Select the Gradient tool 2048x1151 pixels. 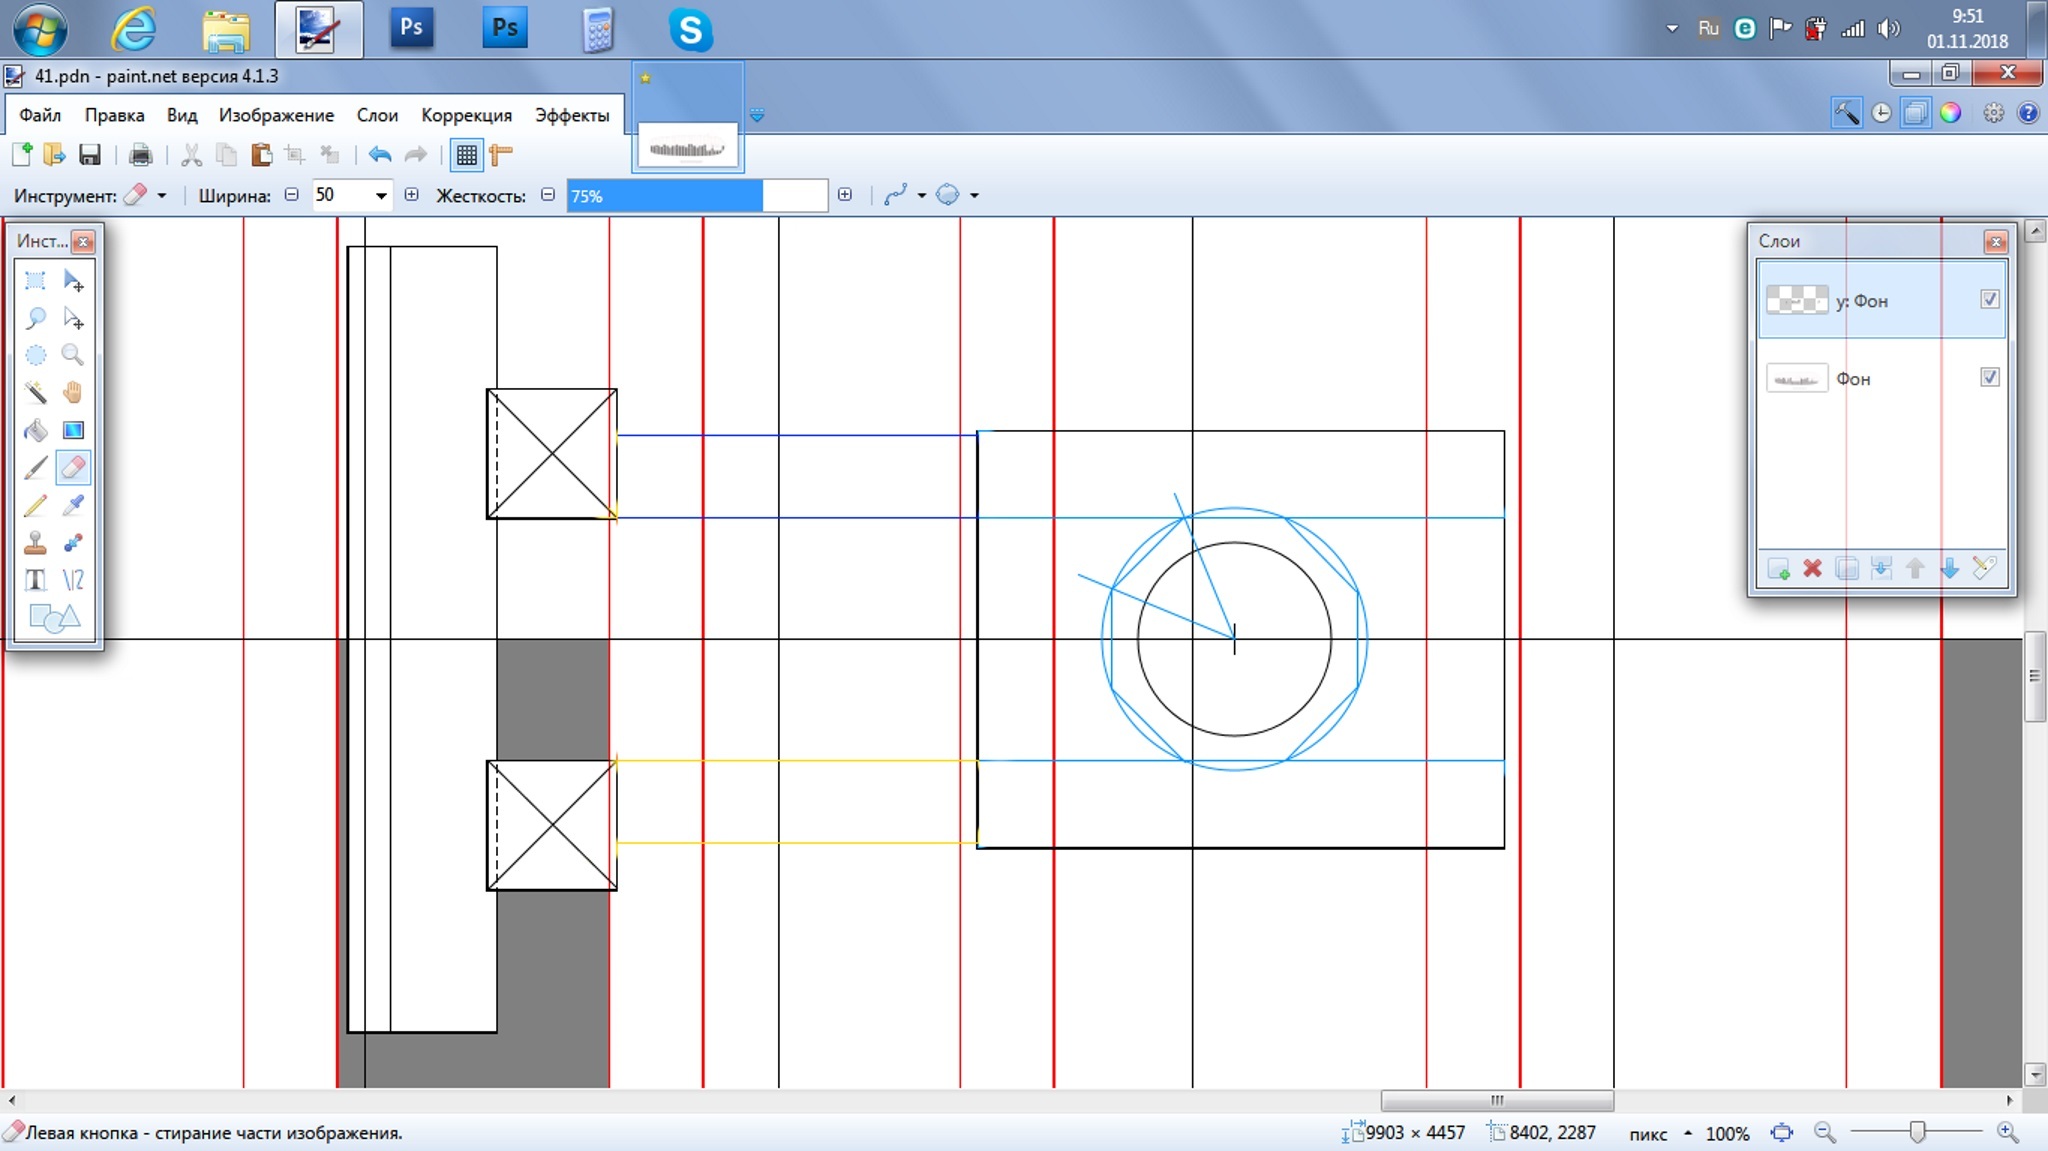pyautogui.click(x=73, y=430)
